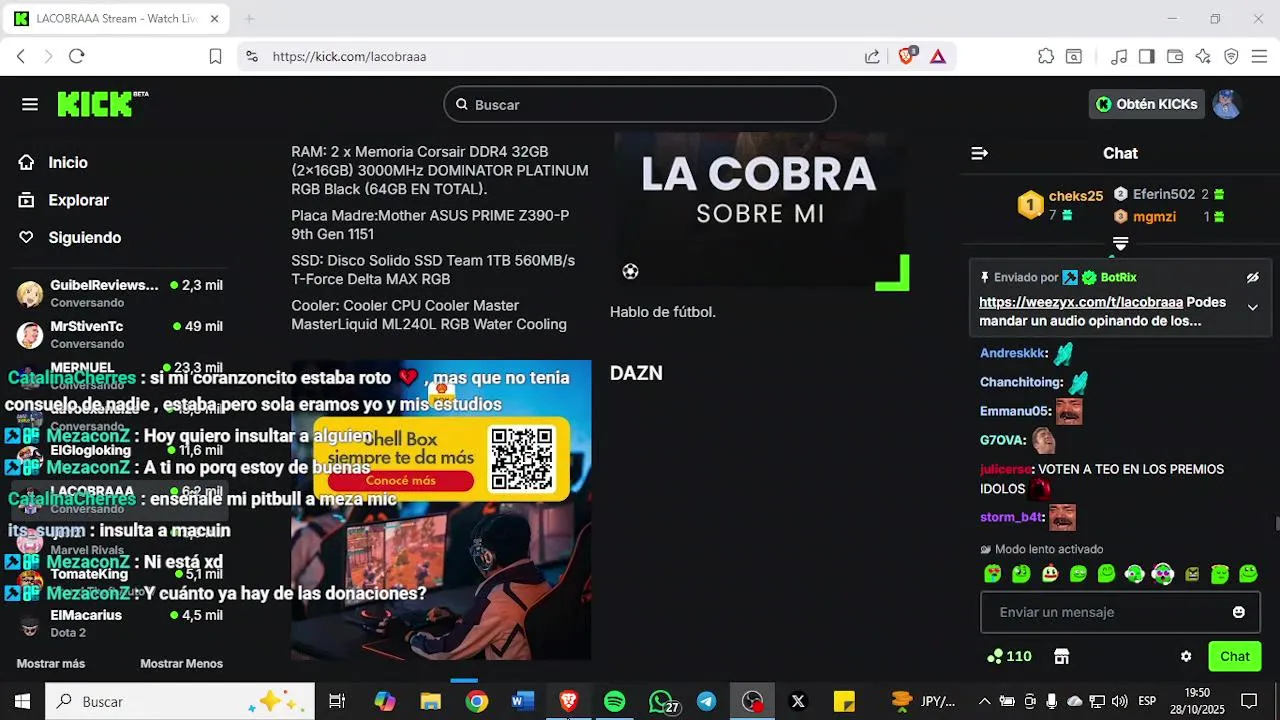This screenshot has height=720, width=1280.
Task: Click Mostrar más link
Action: [51, 664]
